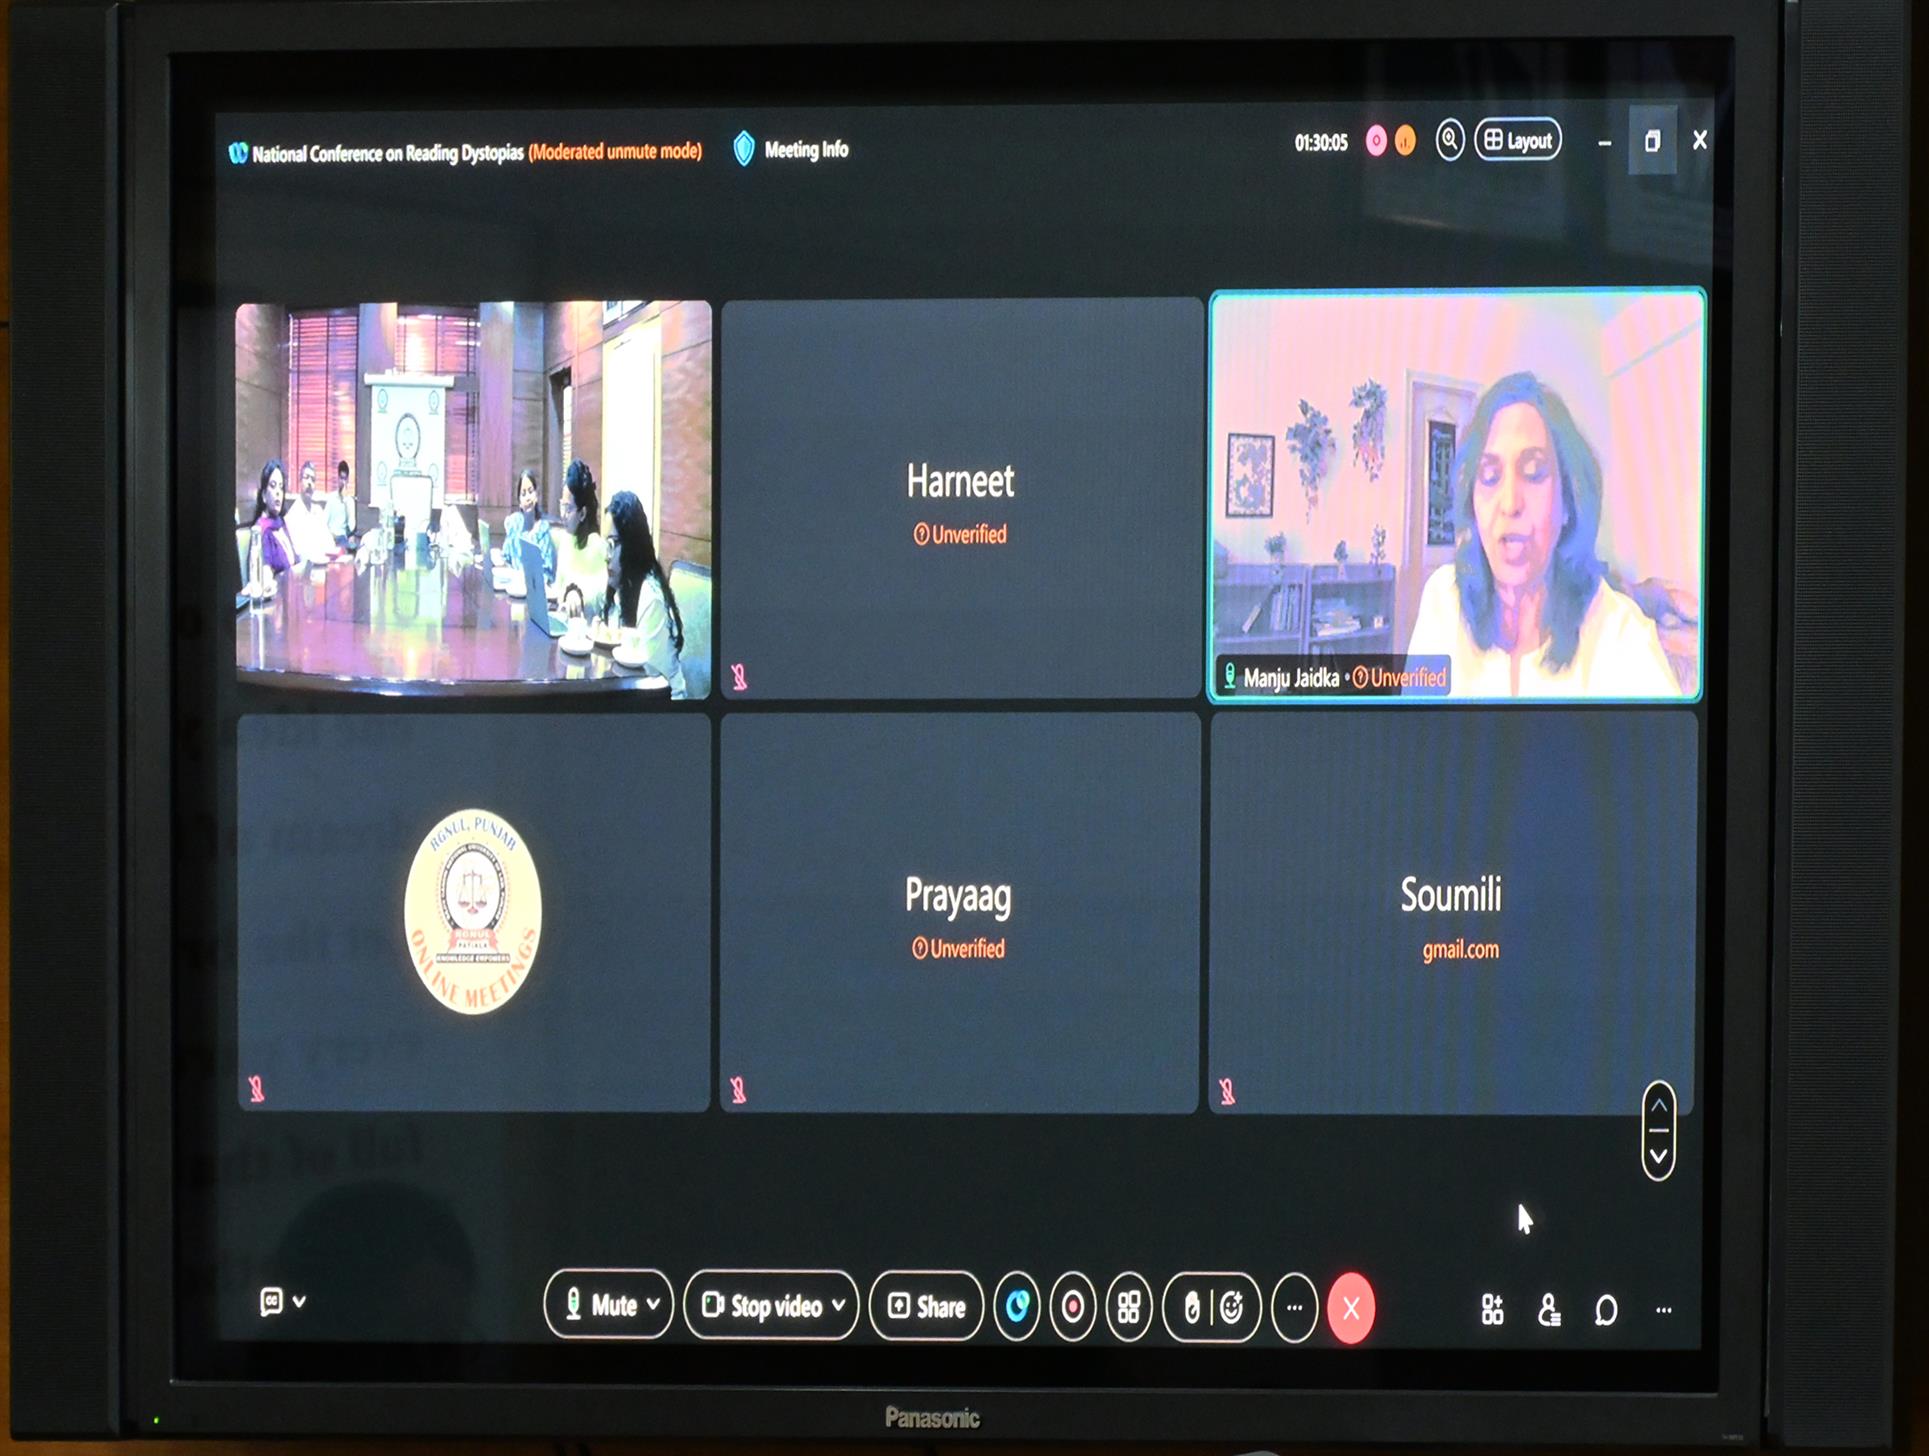Click Moderated unmute mode text

[615, 152]
